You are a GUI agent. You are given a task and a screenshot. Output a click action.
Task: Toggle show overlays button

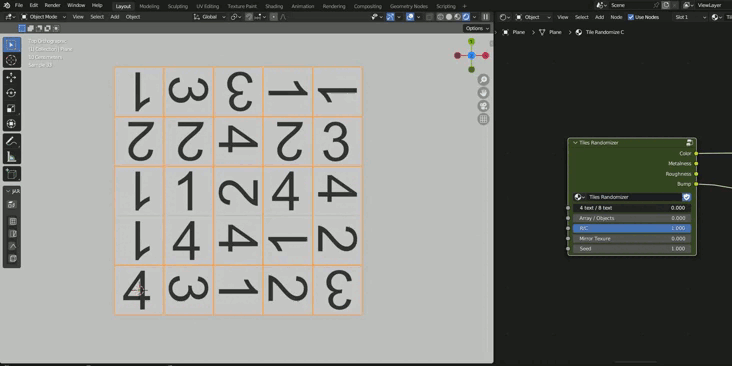pyautogui.click(x=410, y=17)
